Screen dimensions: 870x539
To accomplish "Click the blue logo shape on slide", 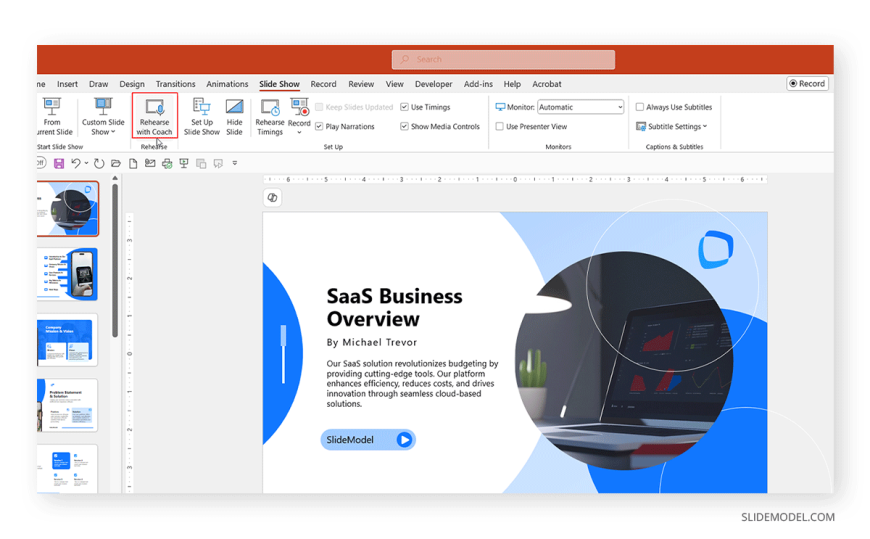I will tap(716, 249).
